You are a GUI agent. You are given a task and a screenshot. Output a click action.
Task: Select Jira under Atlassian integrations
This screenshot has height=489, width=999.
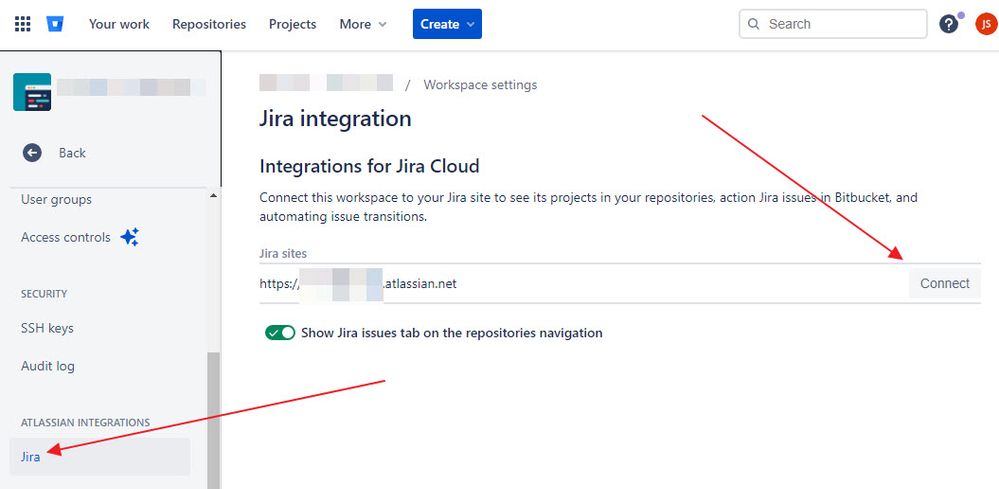click(102, 457)
